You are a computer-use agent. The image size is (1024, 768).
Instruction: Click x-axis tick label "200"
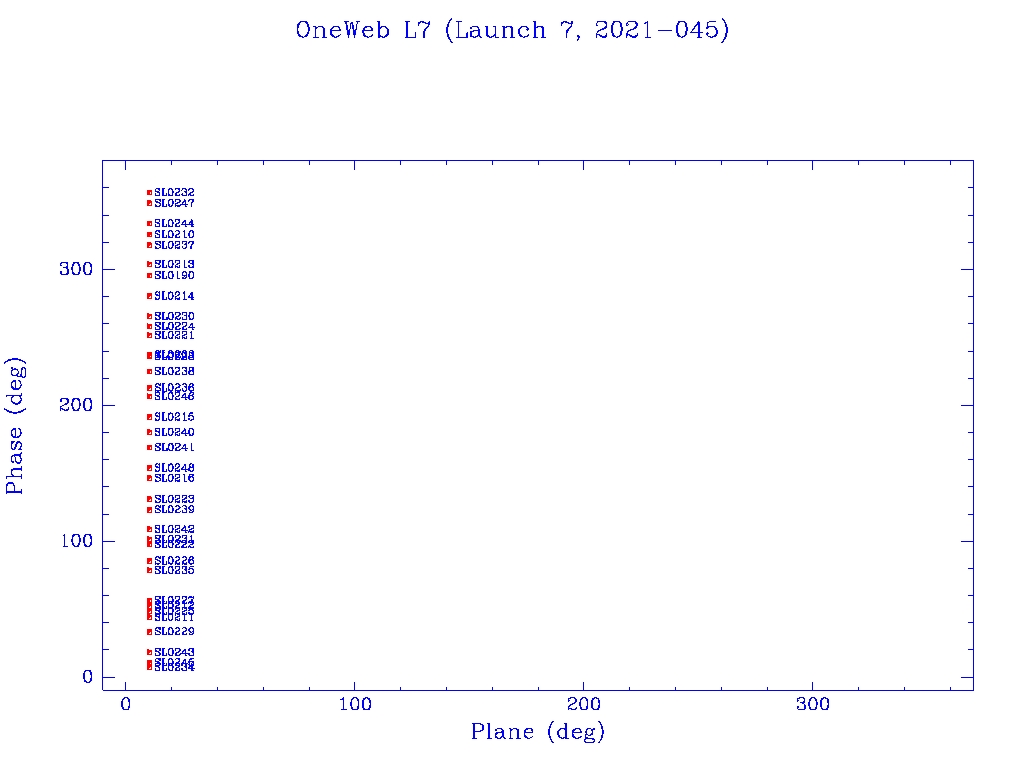click(x=583, y=705)
